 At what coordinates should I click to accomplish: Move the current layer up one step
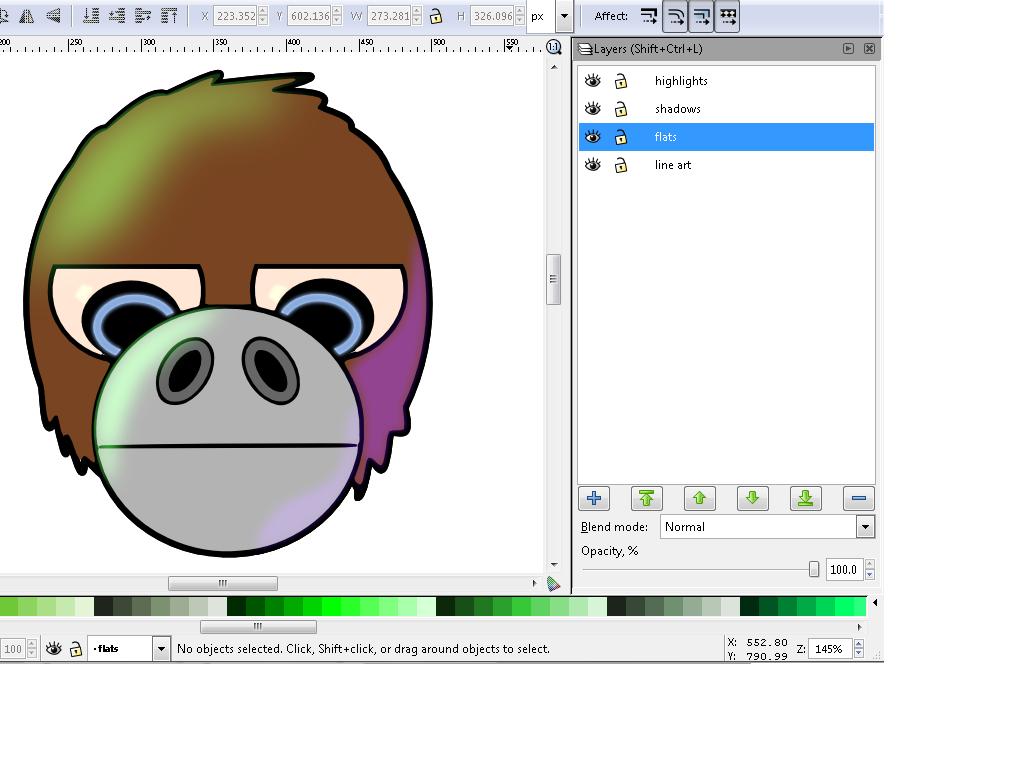pyautogui.click(x=699, y=498)
